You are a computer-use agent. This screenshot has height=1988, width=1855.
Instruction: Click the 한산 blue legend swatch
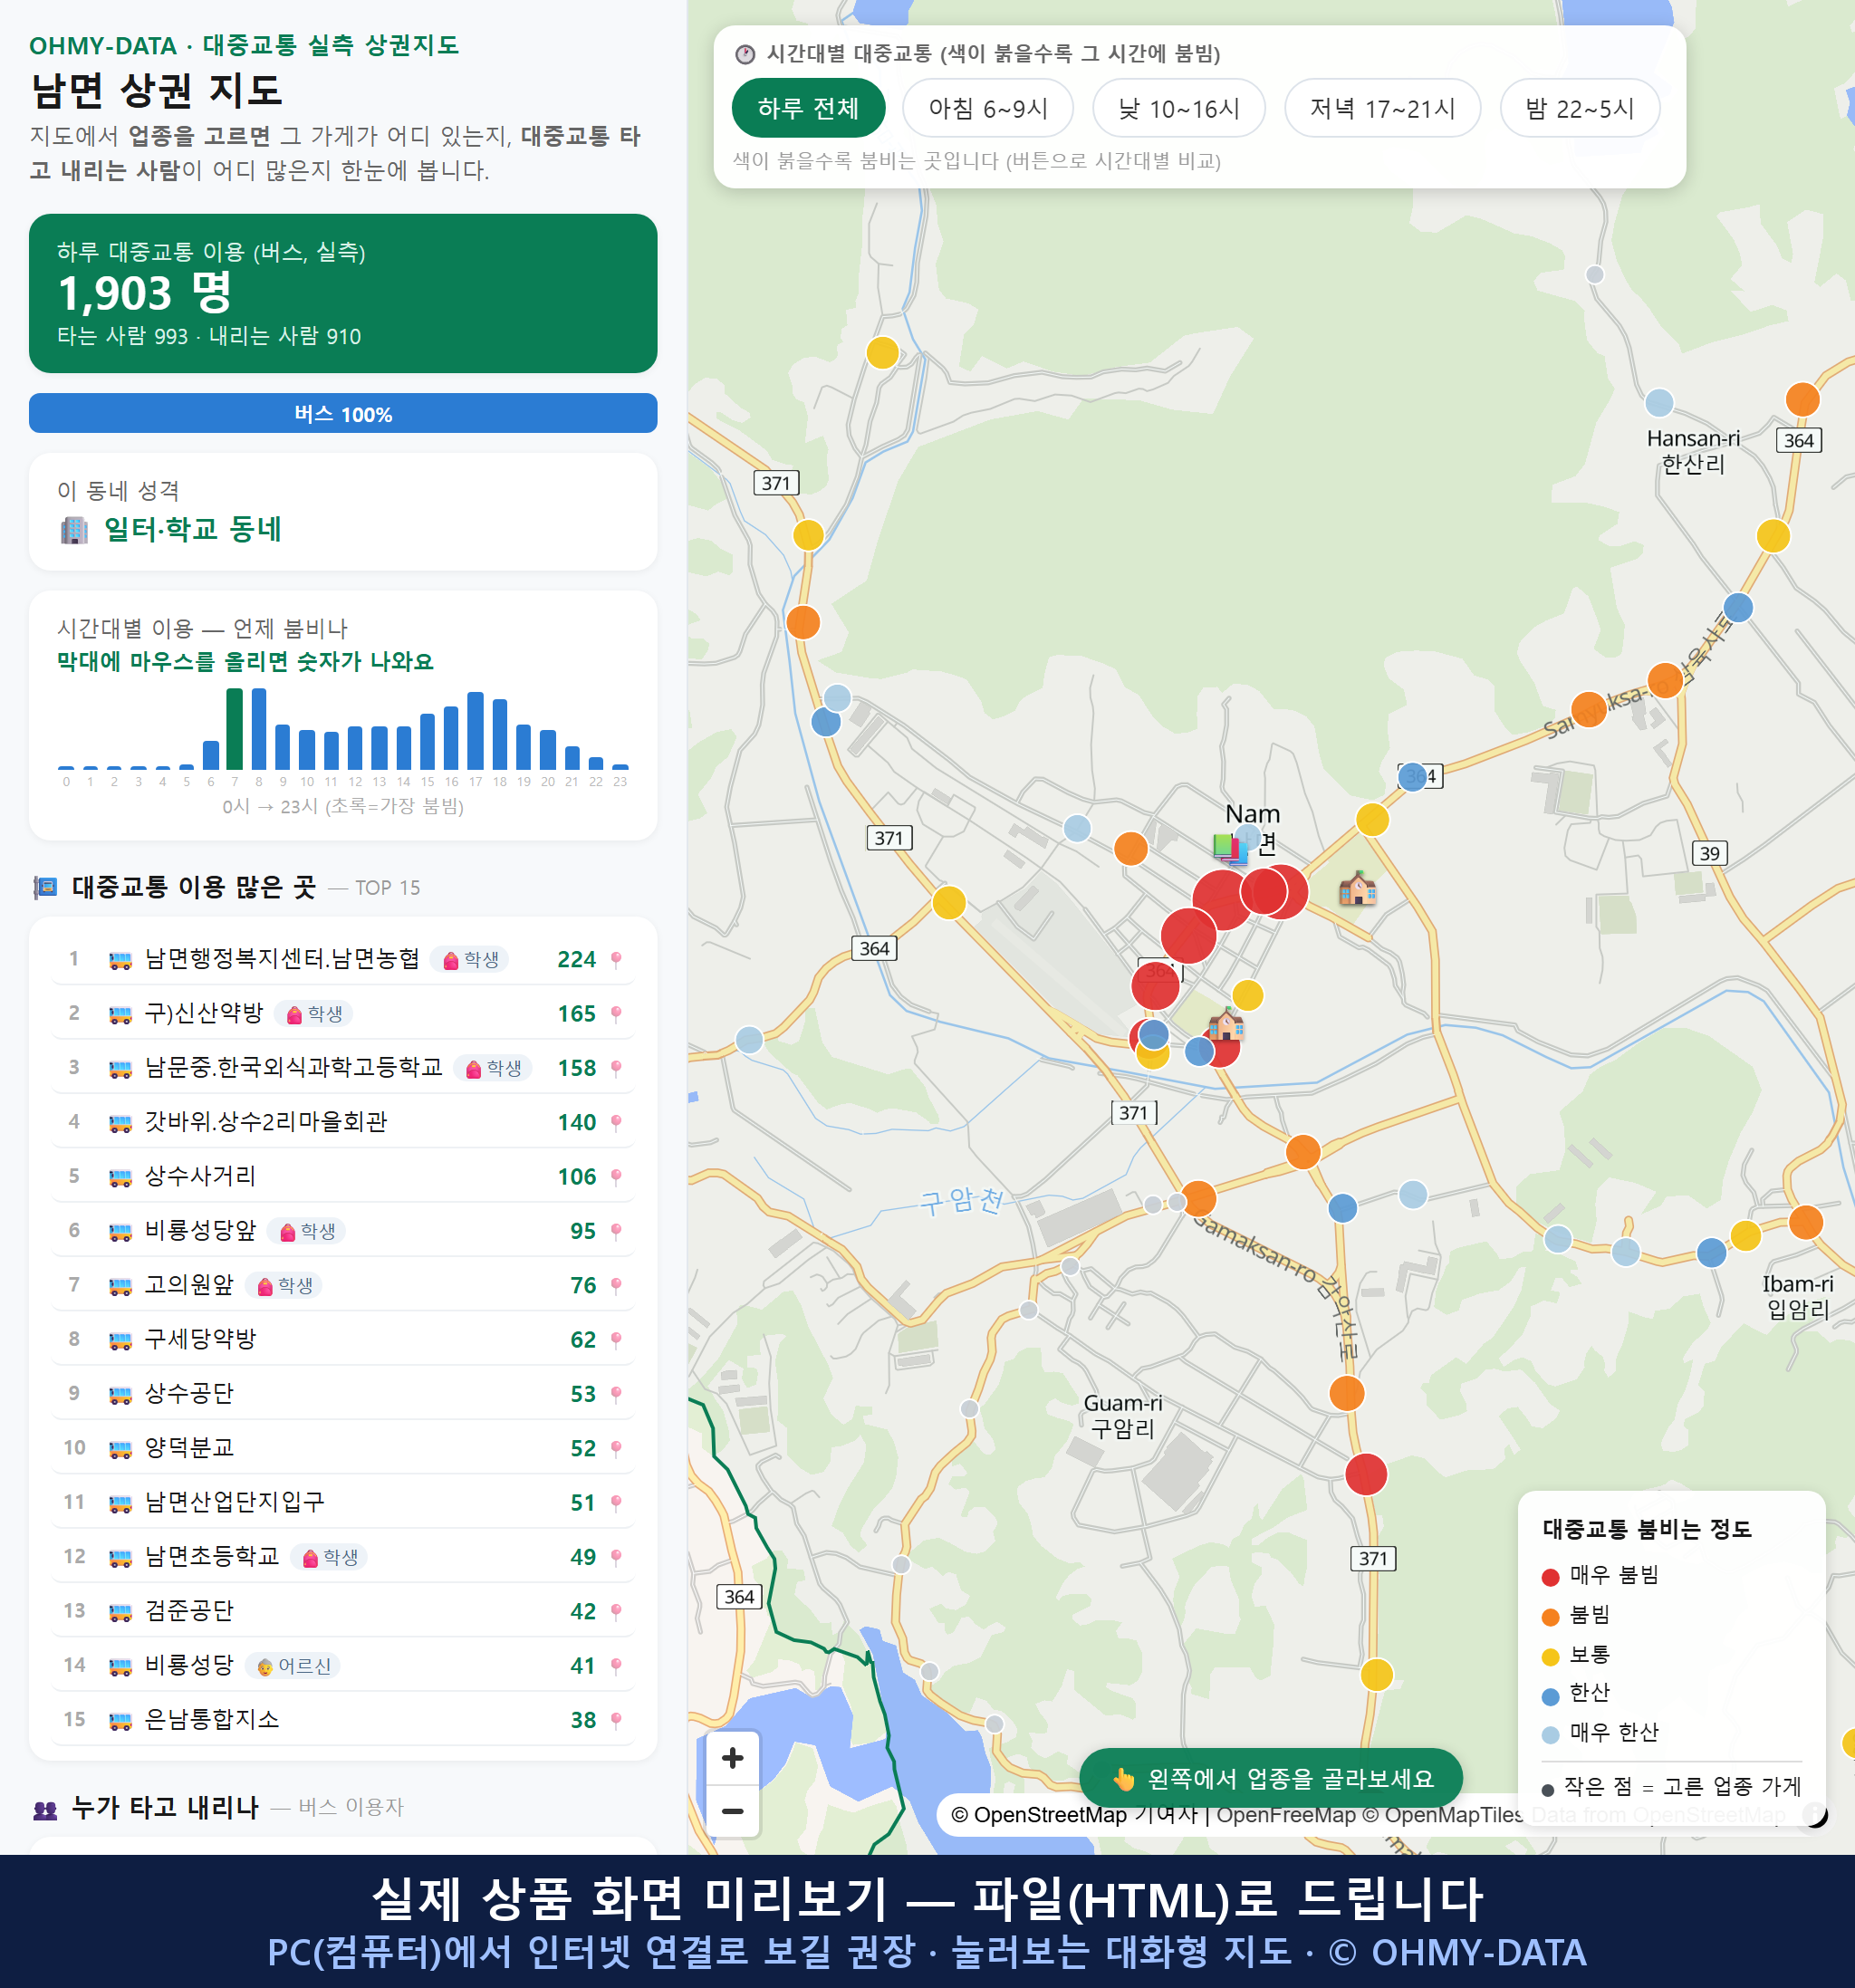1550,1696
